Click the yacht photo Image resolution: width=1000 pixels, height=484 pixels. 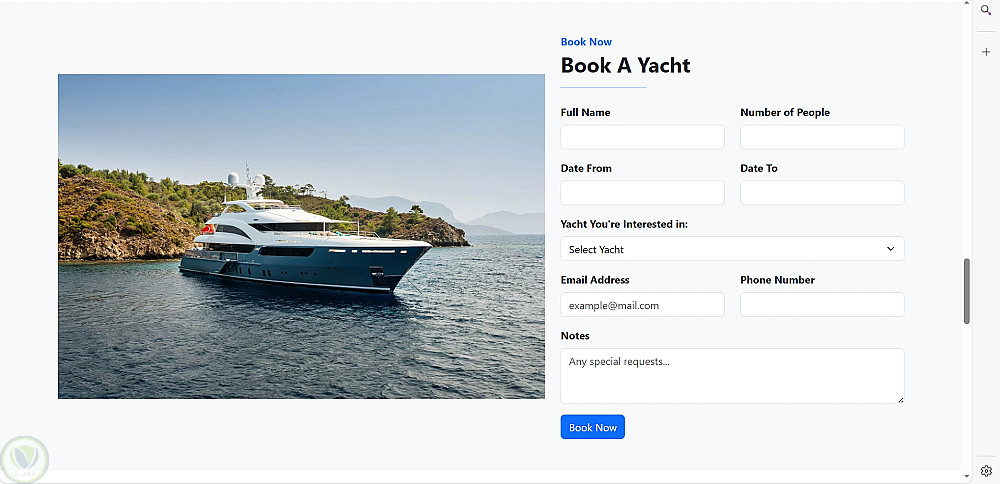(301, 236)
